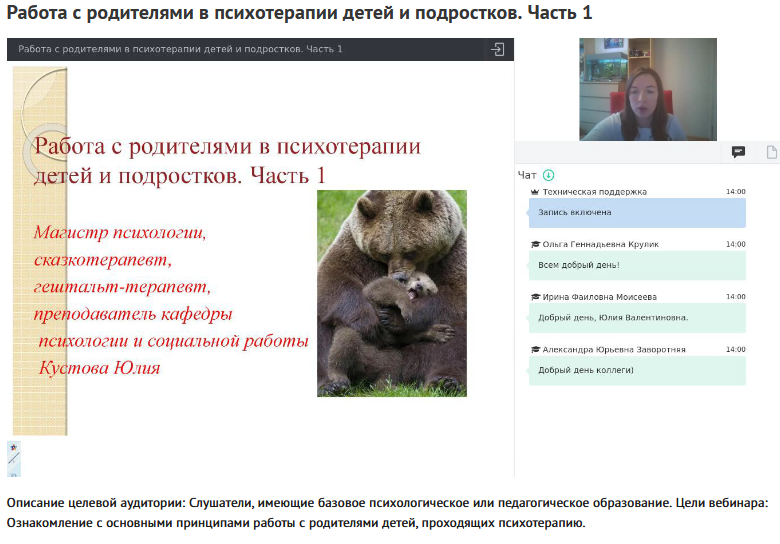This screenshot has width=780, height=544.
Task: Click the presentation title in dark header bar
Action: (180, 49)
